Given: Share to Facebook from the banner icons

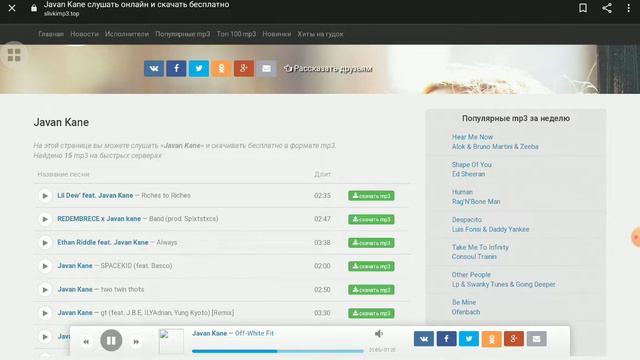Looking at the screenshot, I should 176,69.
